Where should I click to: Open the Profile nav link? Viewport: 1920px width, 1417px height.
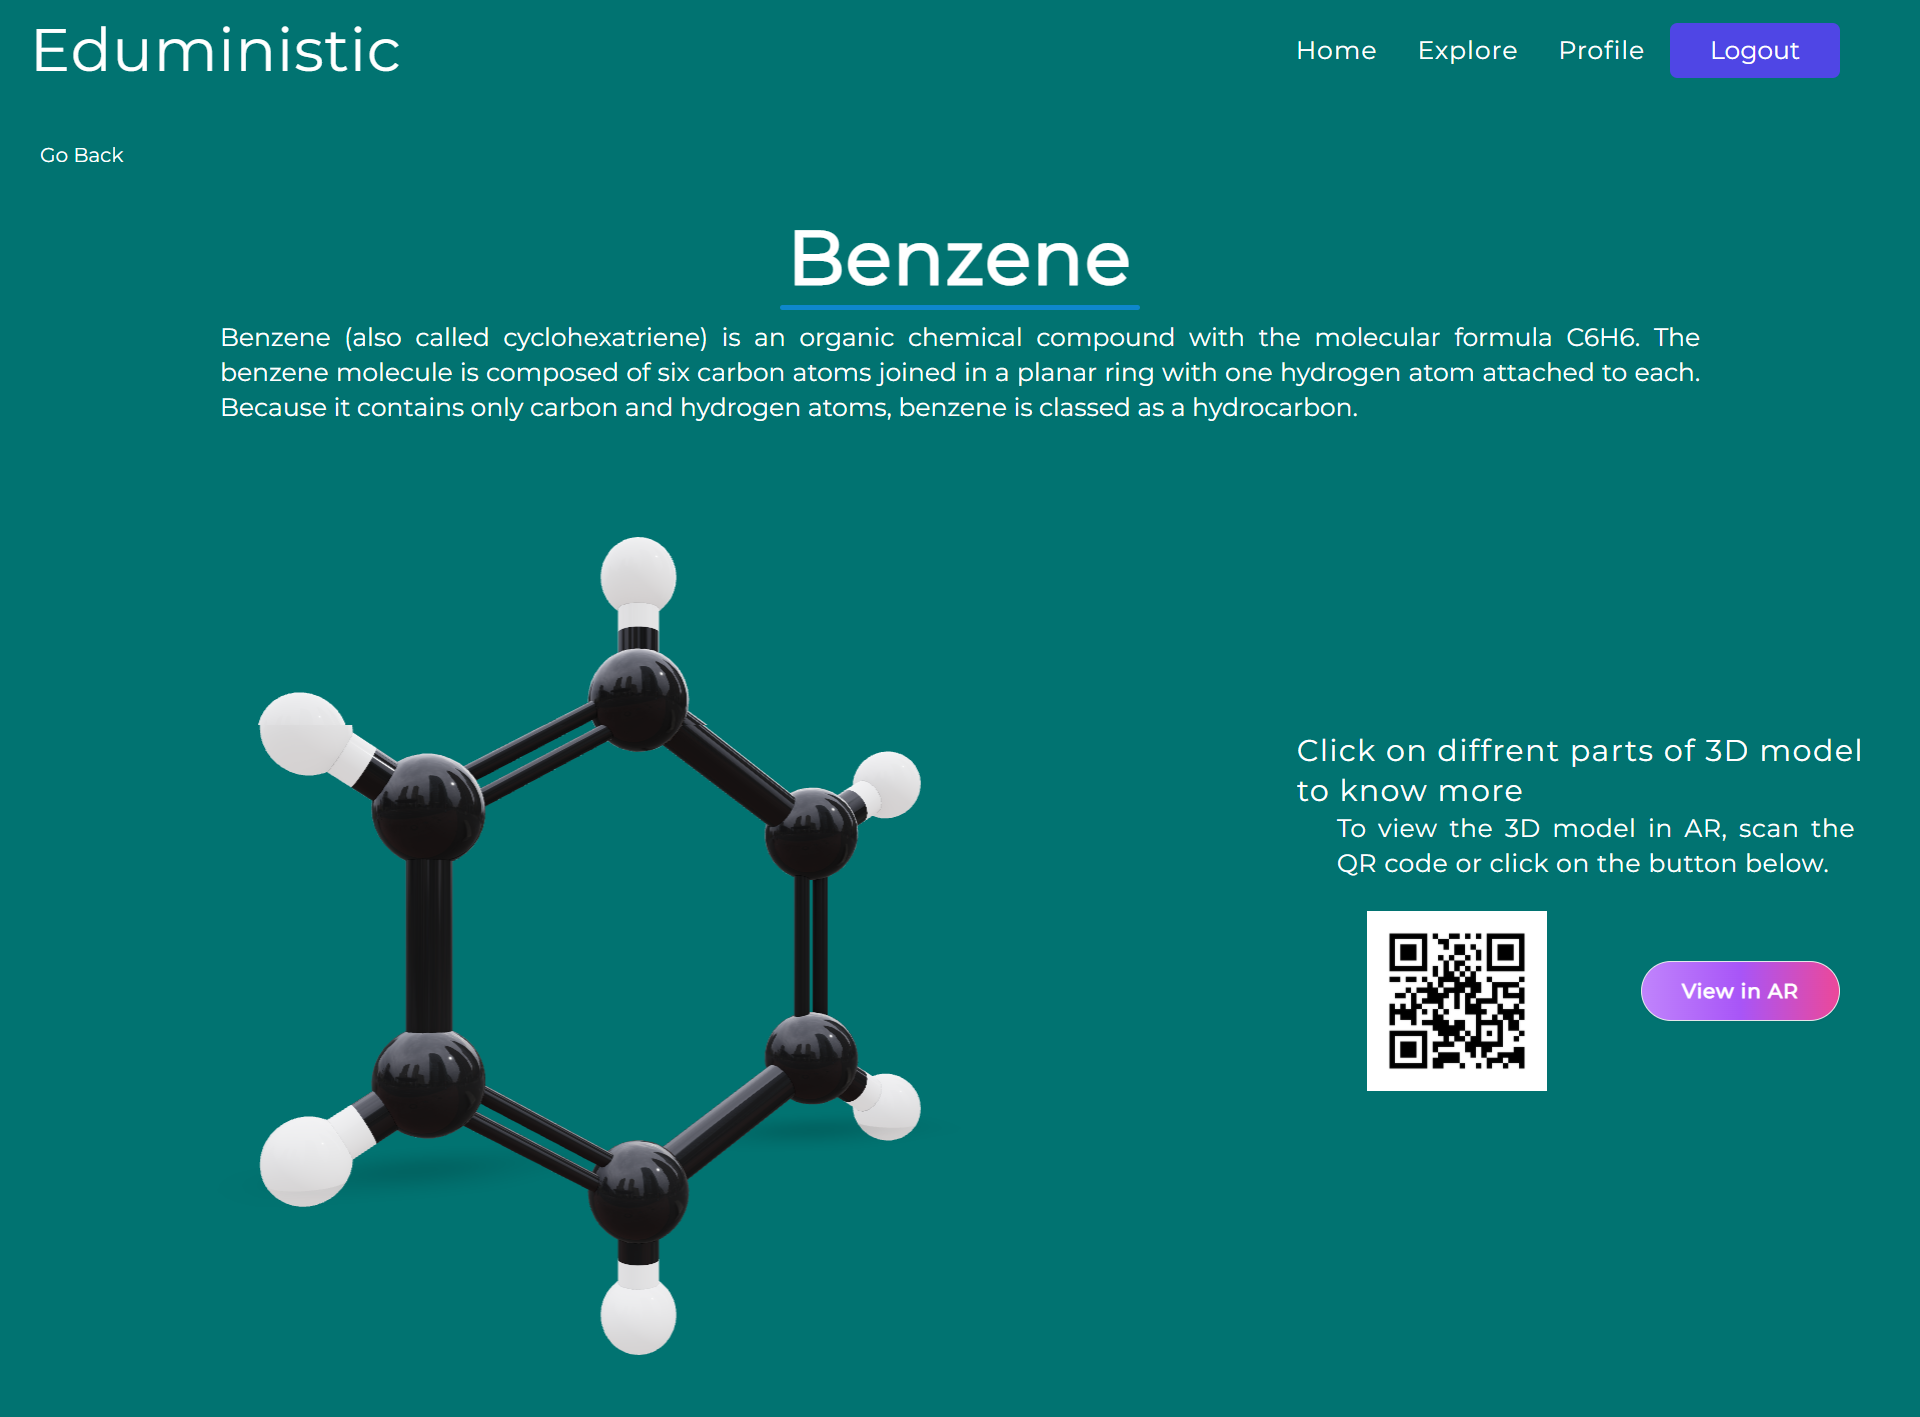(1601, 50)
